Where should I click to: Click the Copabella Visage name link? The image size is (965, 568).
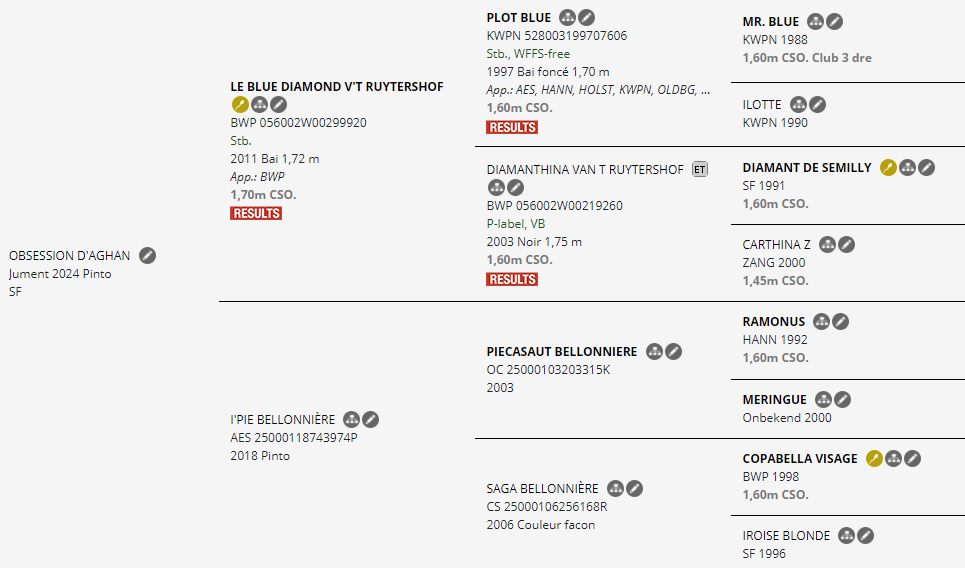point(800,458)
